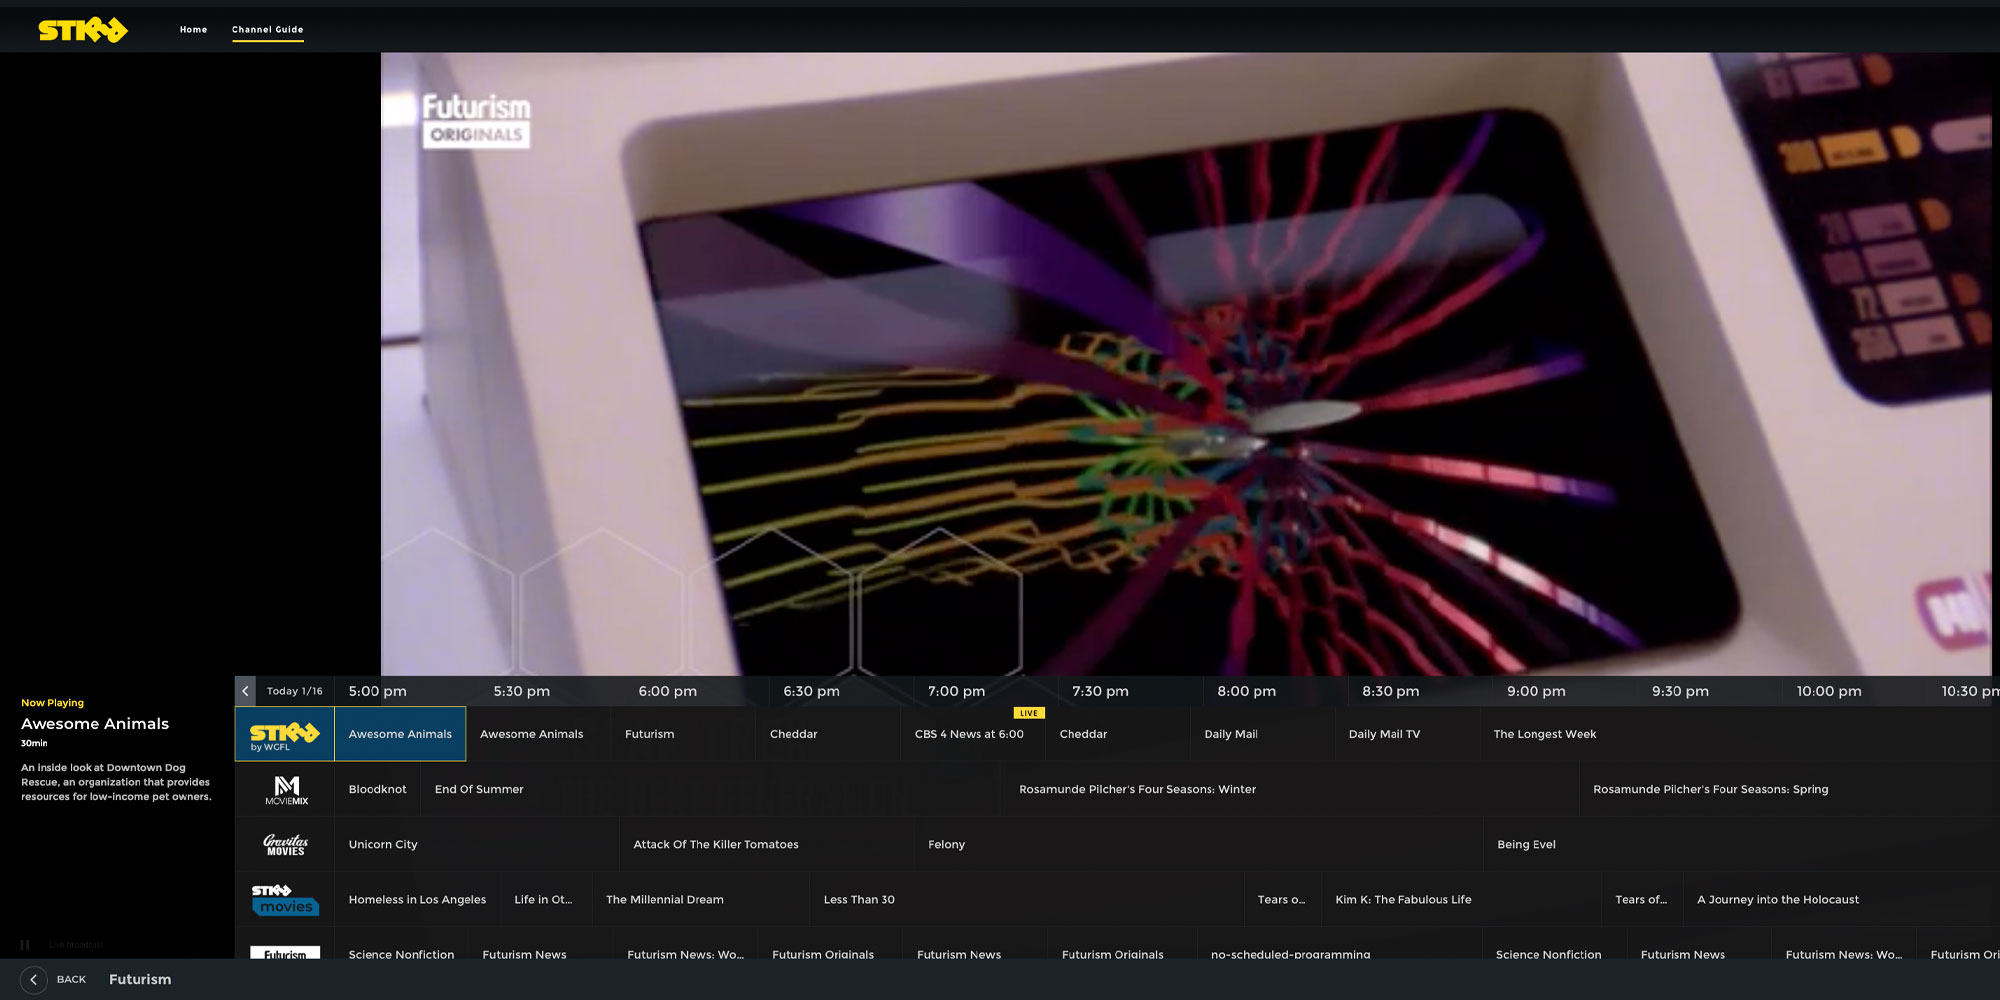Viewport: 2000px width, 1000px height.
Task: Select the Daily Mail program
Action: click(1262, 734)
